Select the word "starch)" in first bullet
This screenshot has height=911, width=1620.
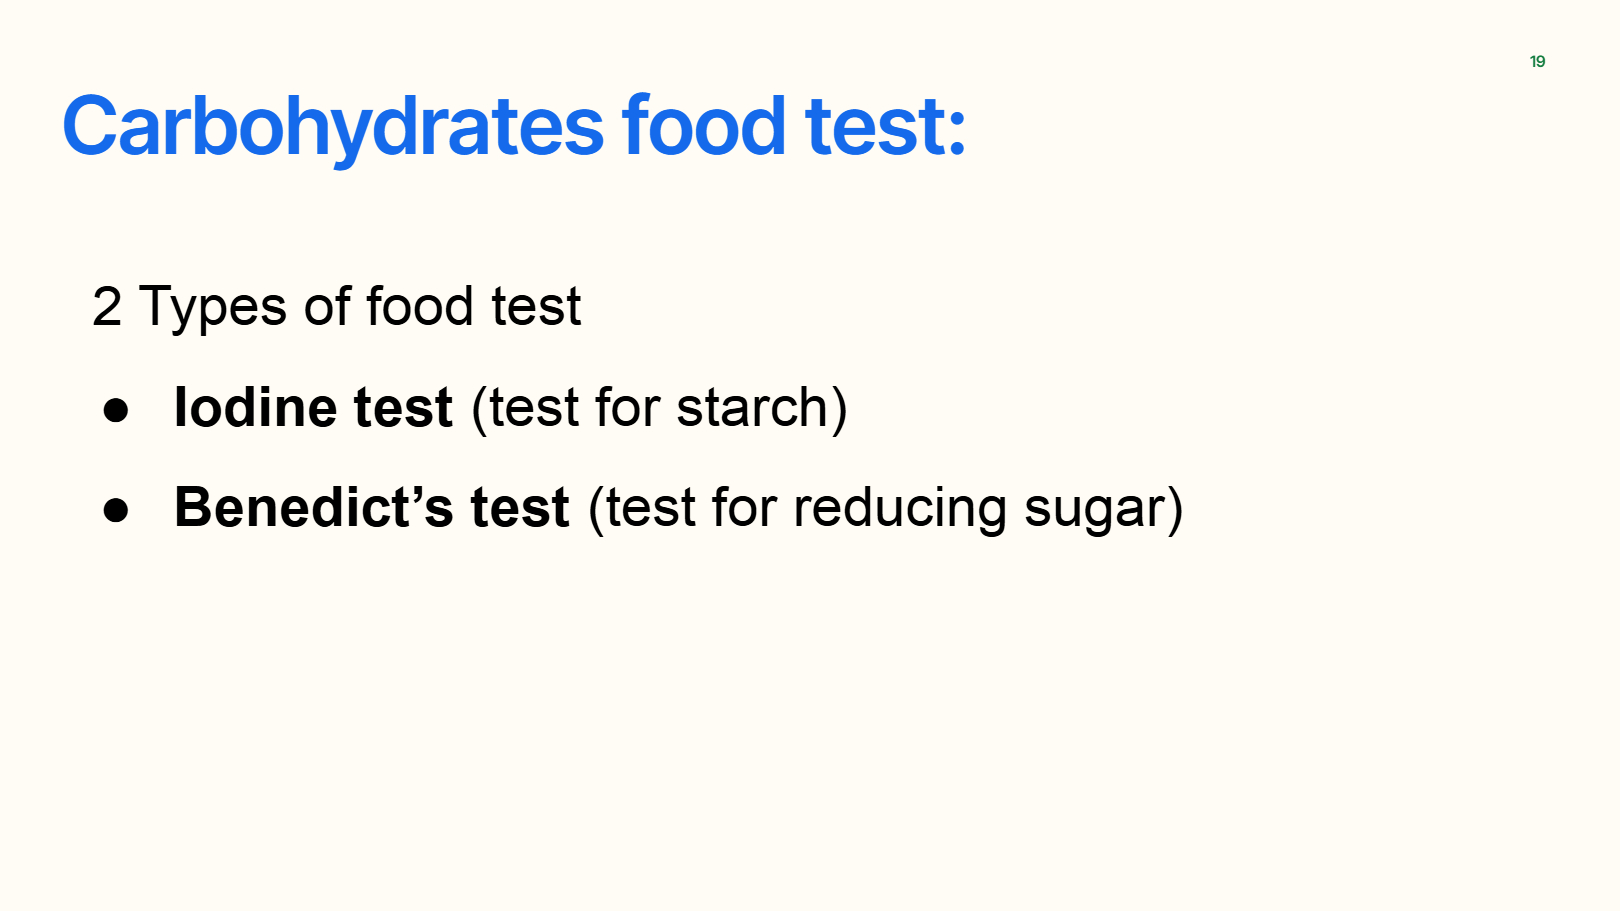click(x=762, y=408)
